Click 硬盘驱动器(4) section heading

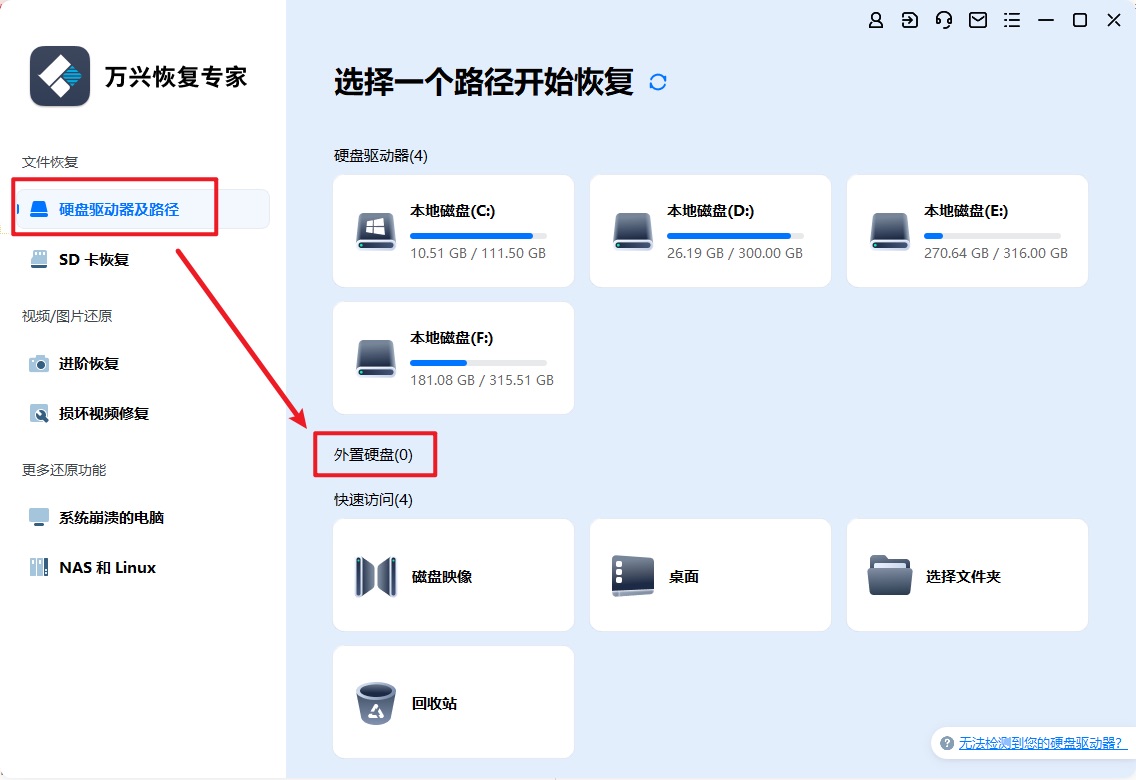(380, 156)
